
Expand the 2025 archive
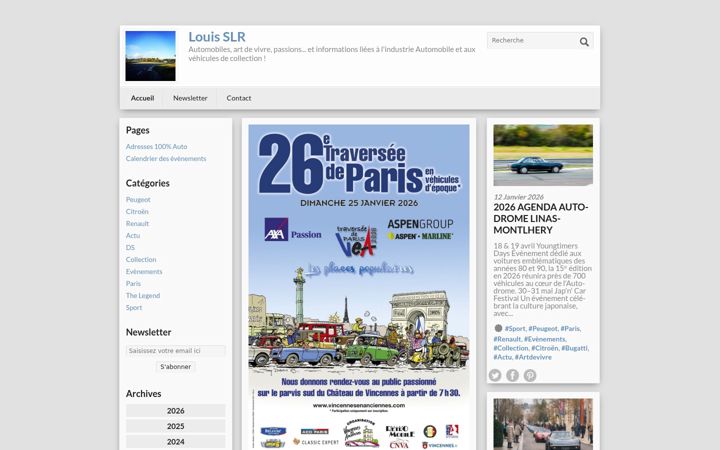[175, 426]
